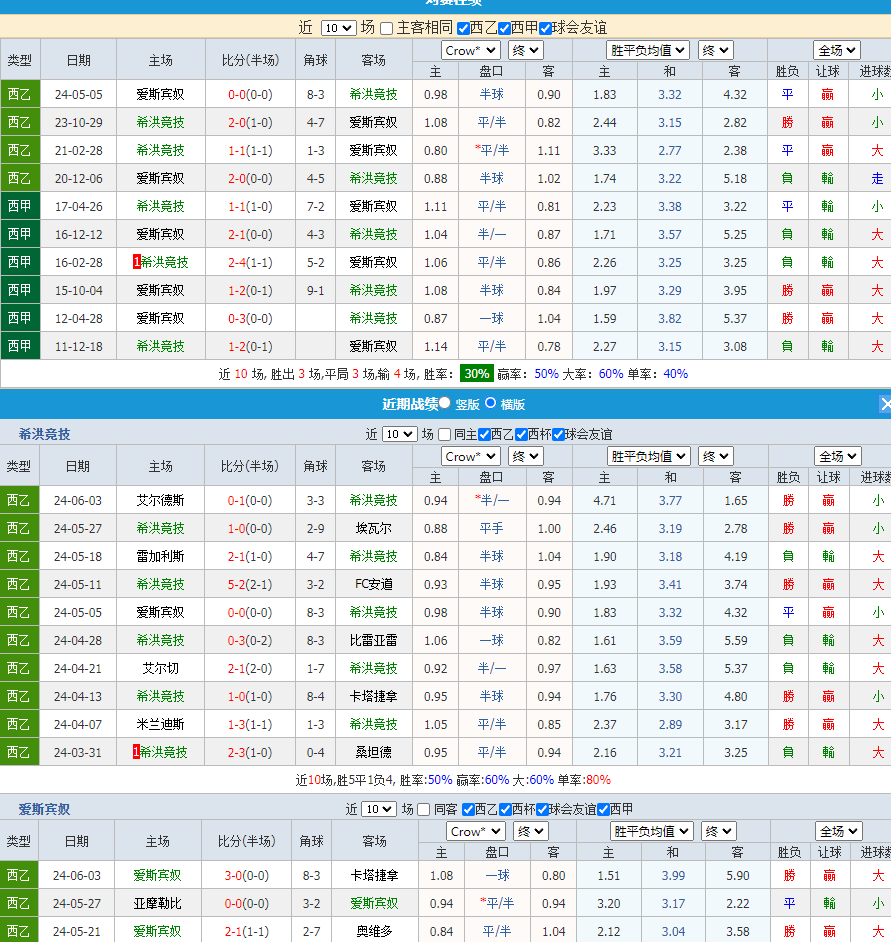
Task: Open Crow* company dropdown in 希洪竞技 table
Action: (x=470, y=456)
